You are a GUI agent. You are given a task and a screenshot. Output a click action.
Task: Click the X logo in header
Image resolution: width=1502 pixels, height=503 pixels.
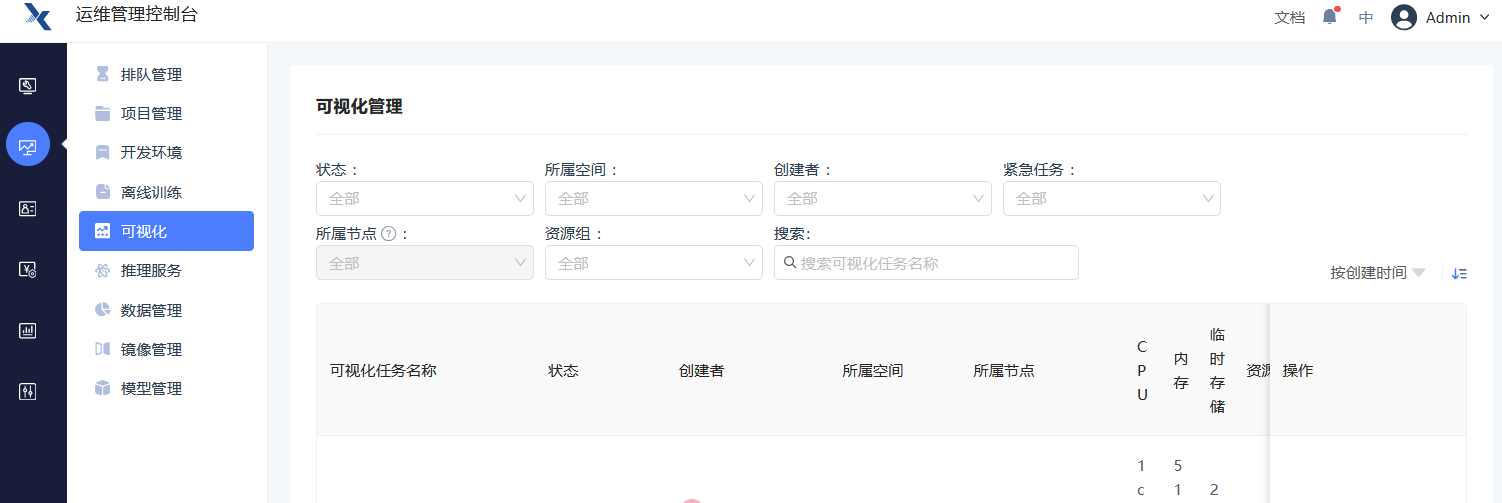click(37, 17)
